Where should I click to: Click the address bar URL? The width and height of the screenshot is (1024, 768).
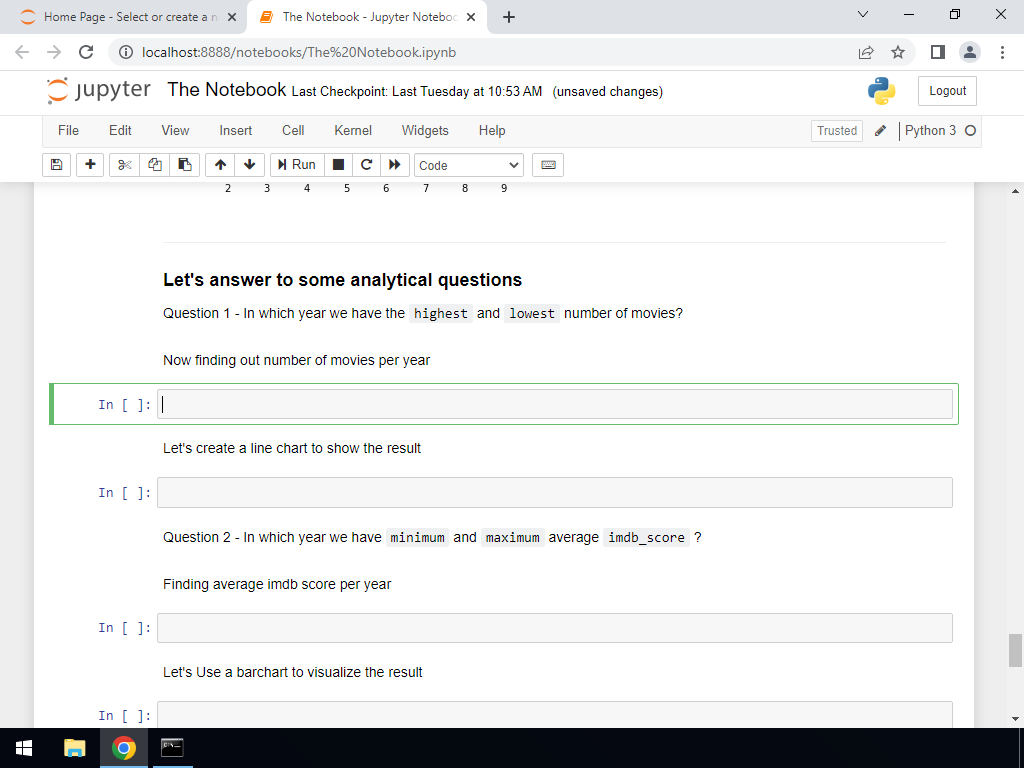[x=299, y=52]
